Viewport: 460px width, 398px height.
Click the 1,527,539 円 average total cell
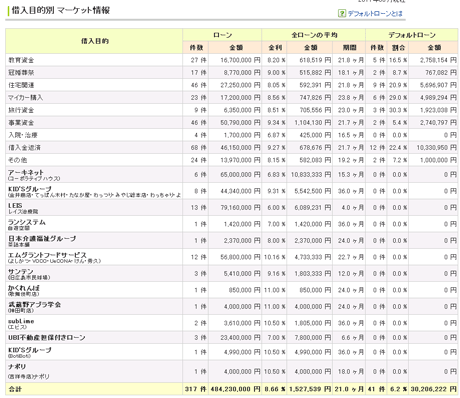pos(310,389)
